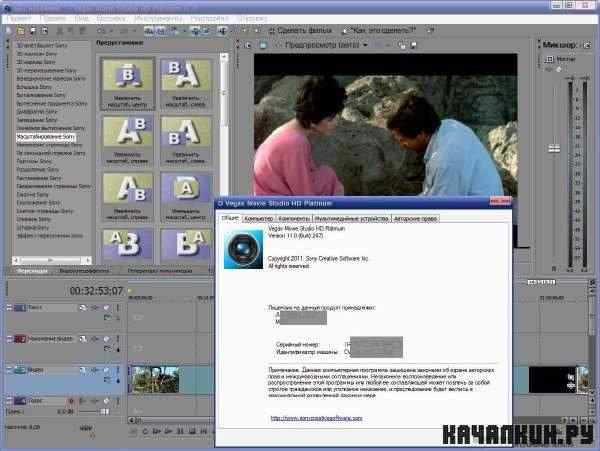Viewport: 600px width, 451px height.
Task: Open Track FX for Наложение видео track
Action: point(94,339)
